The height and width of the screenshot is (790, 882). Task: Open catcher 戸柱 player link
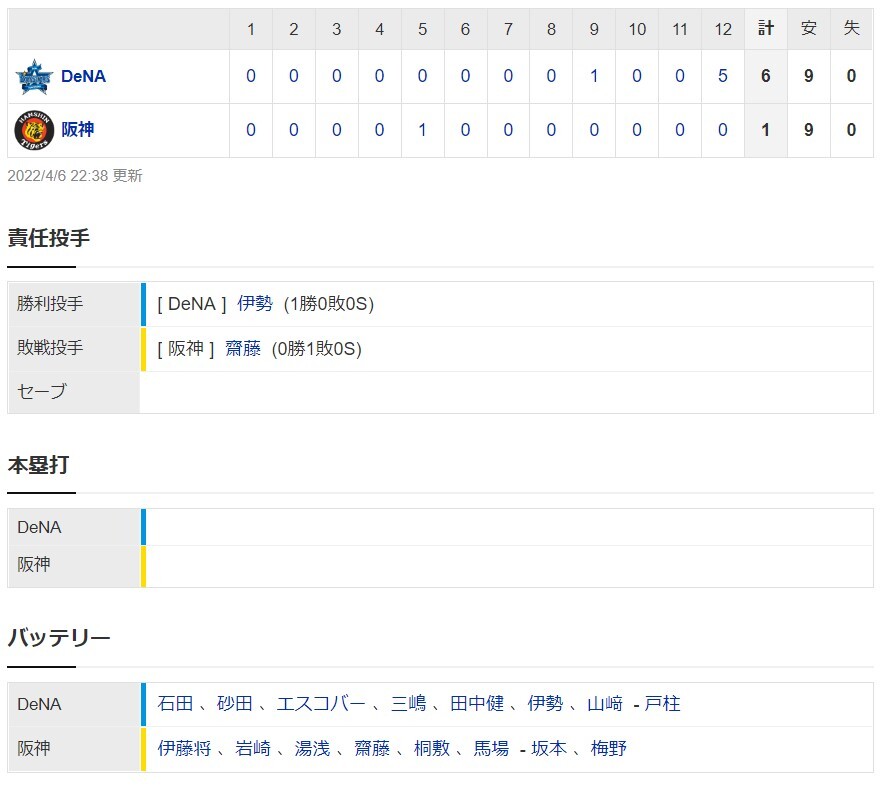click(663, 703)
